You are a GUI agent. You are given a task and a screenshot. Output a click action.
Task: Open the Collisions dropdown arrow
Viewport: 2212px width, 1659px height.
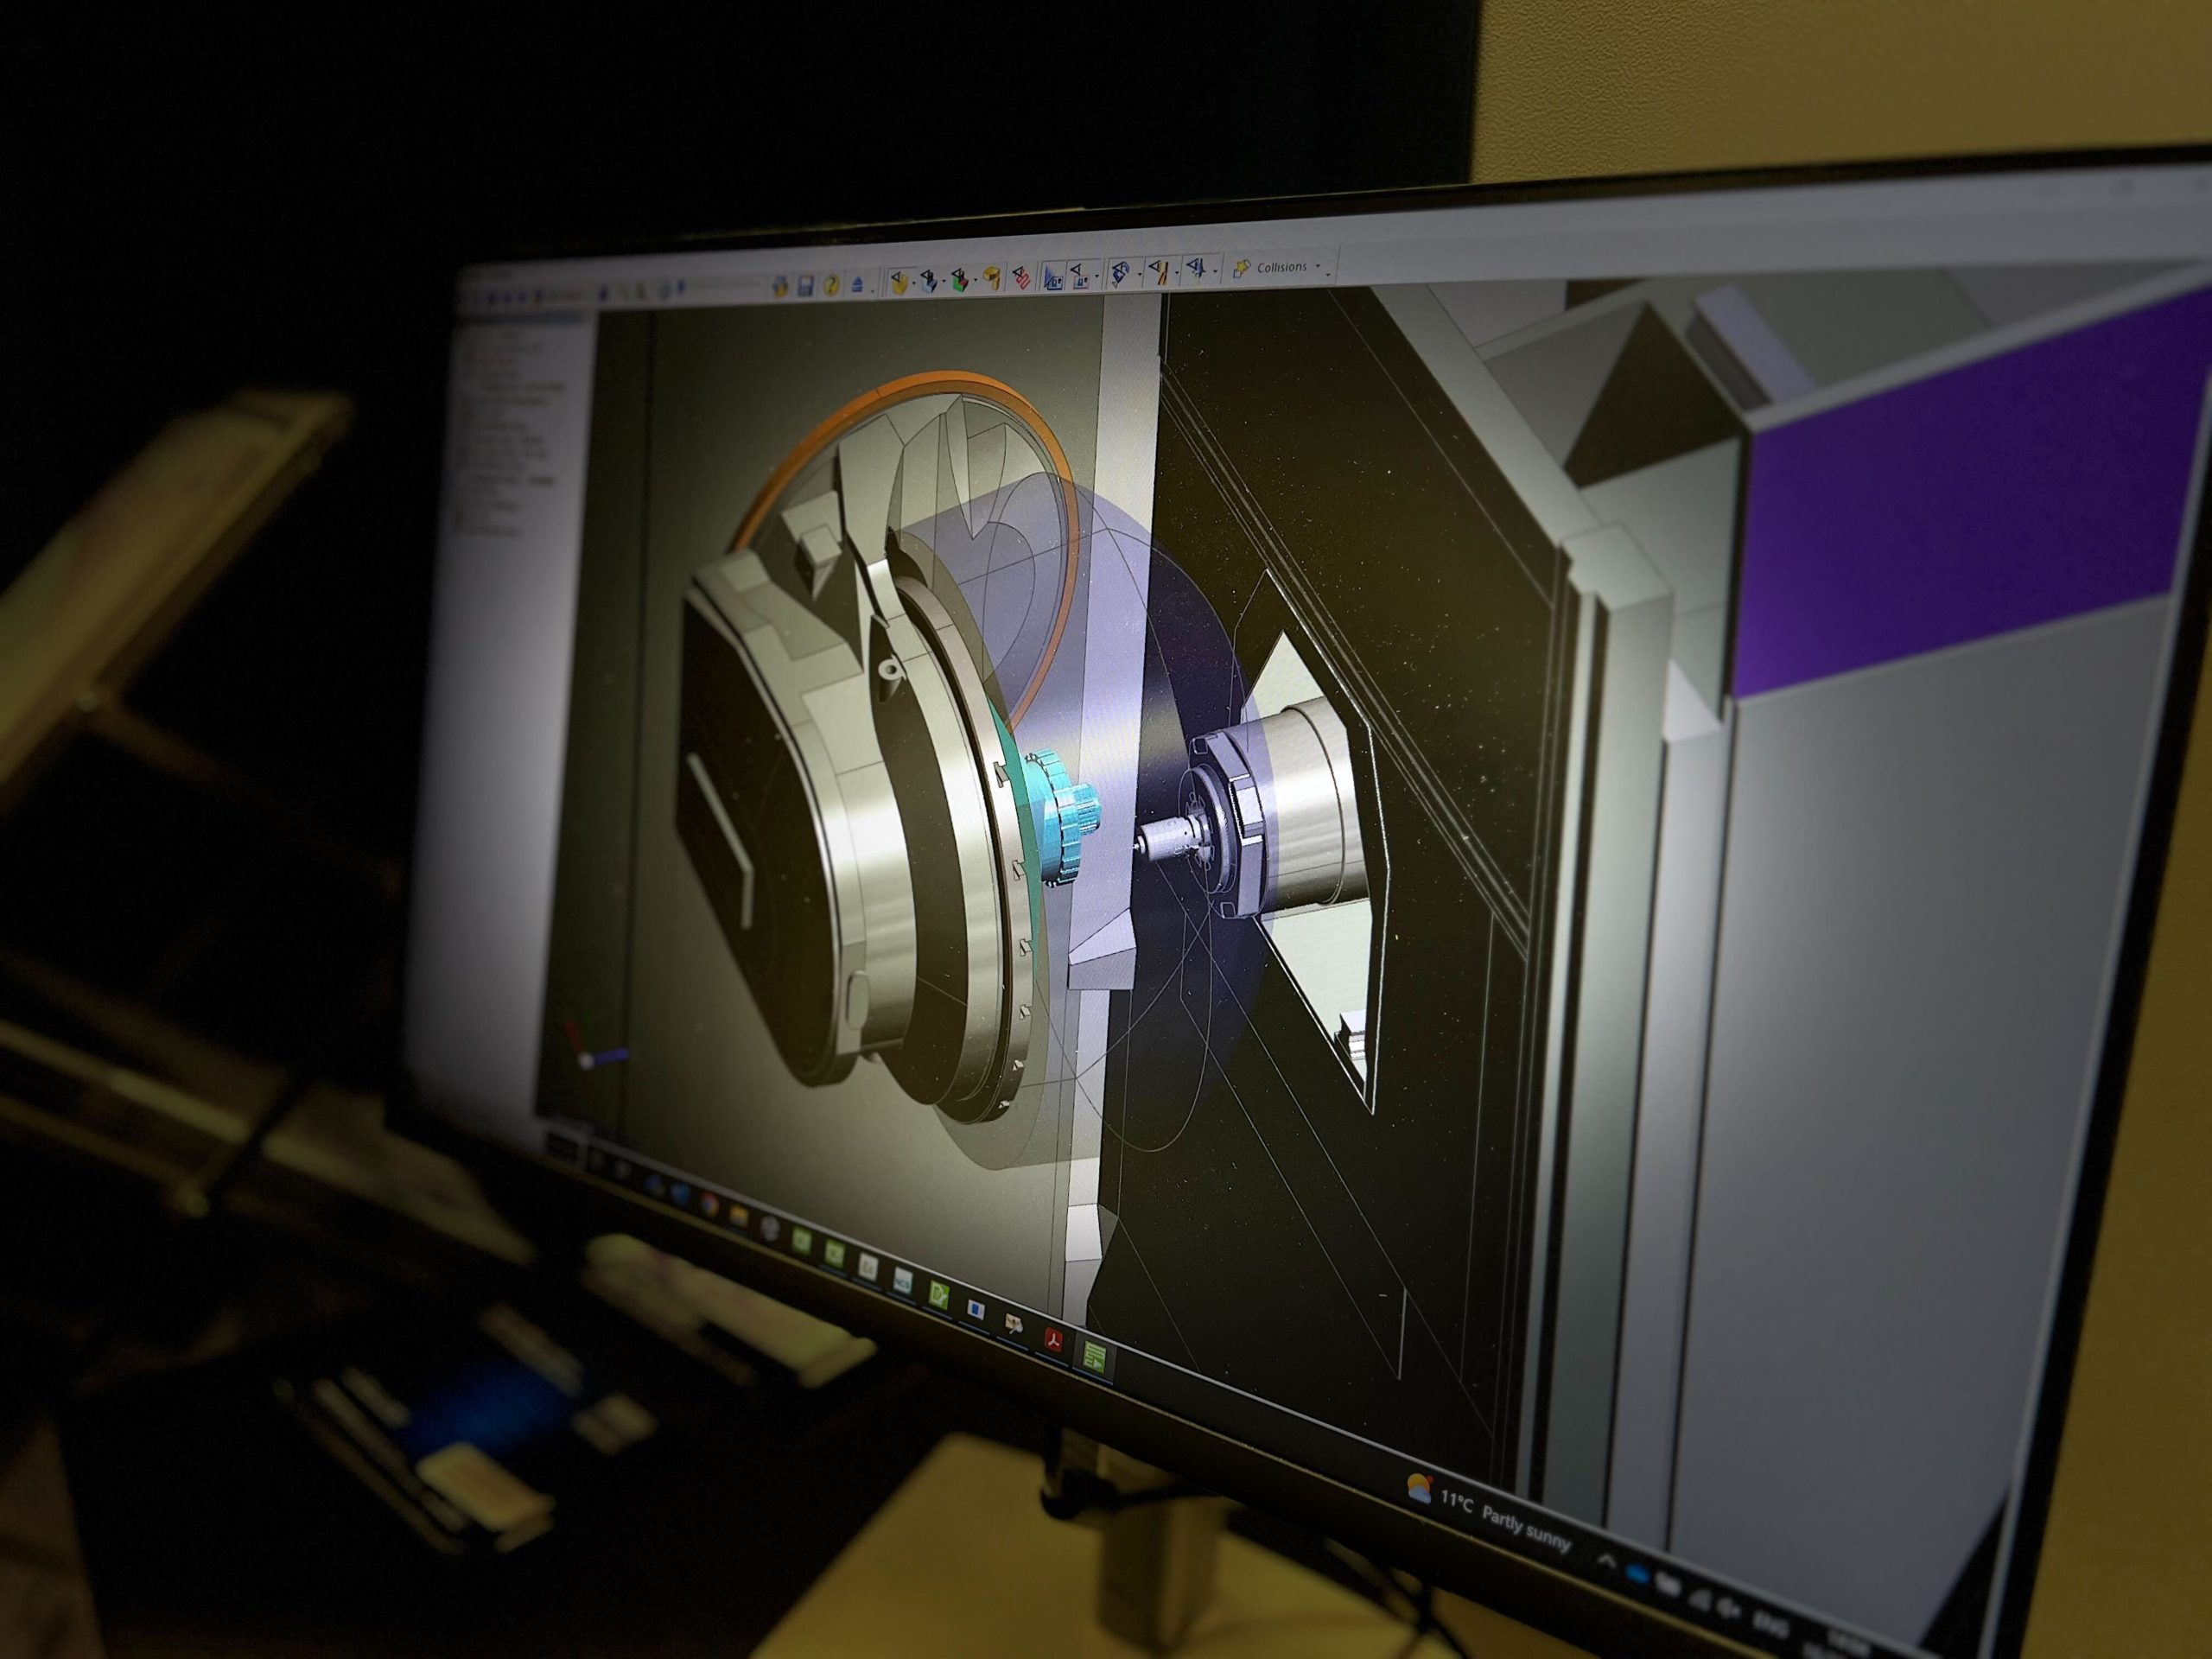click(1319, 266)
